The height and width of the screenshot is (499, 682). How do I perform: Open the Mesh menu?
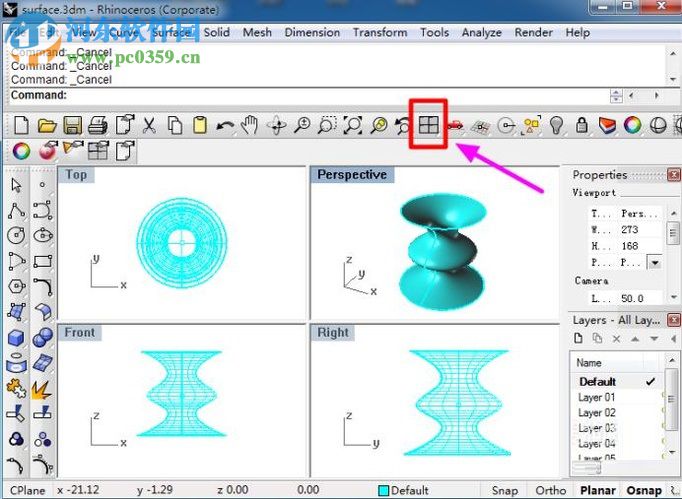(x=257, y=32)
